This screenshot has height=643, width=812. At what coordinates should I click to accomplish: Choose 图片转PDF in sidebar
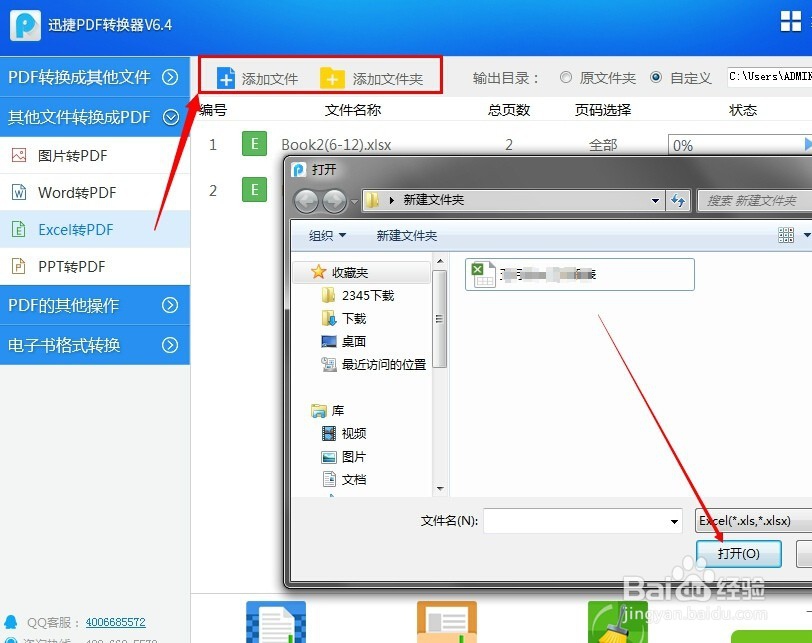coord(95,155)
